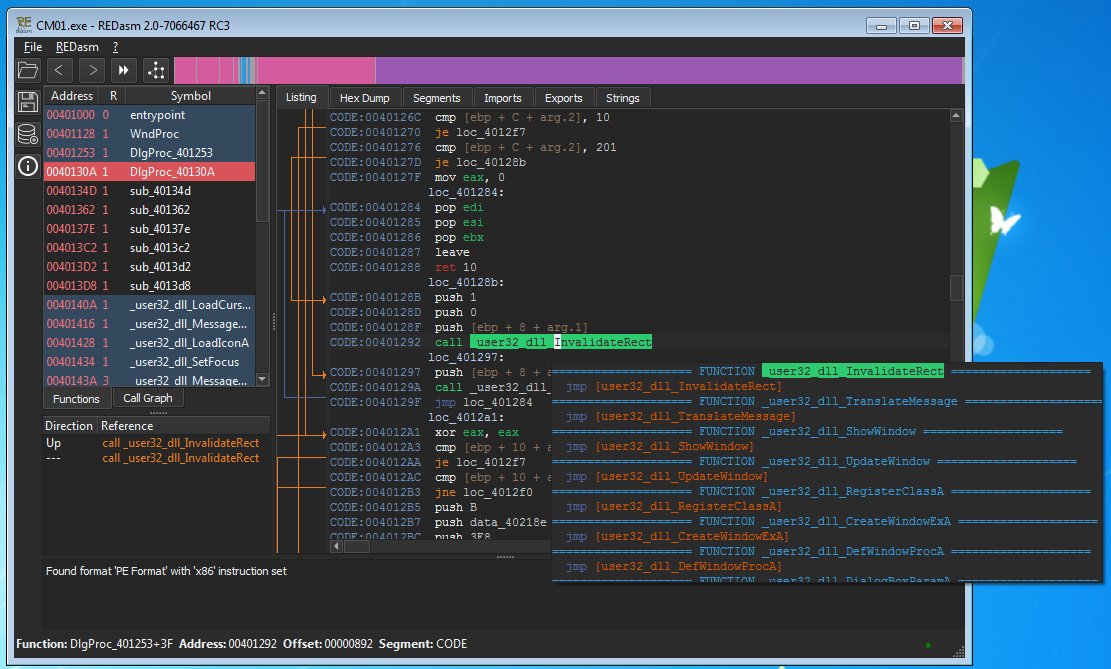
Task: Select the DlgProc_40130A function row
Action: pos(150,172)
